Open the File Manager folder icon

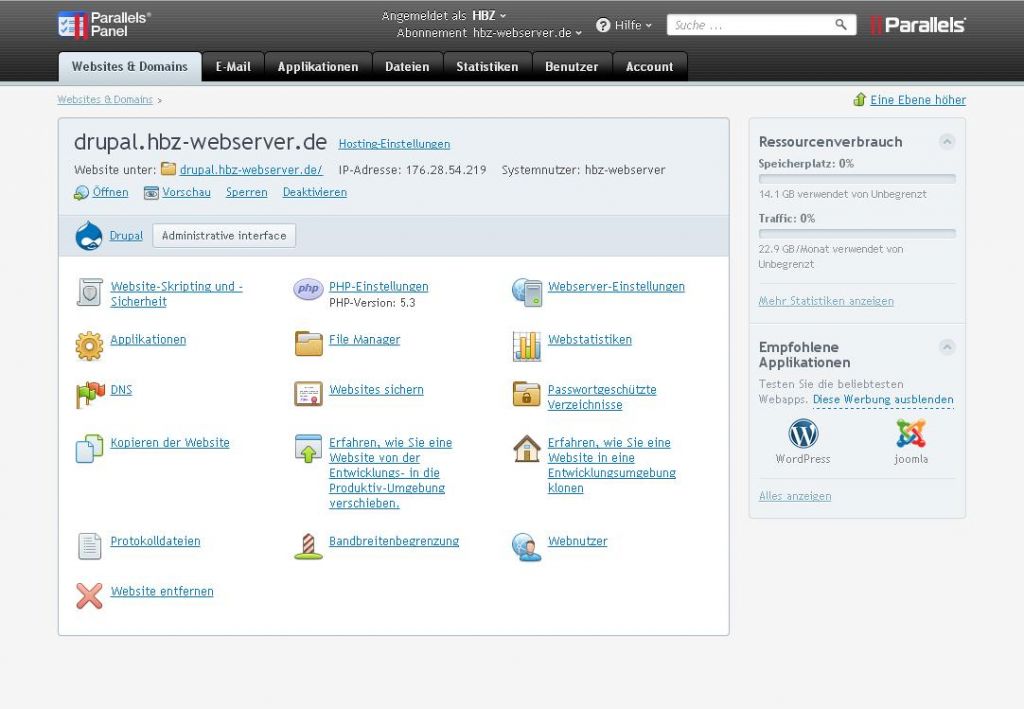coord(308,343)
